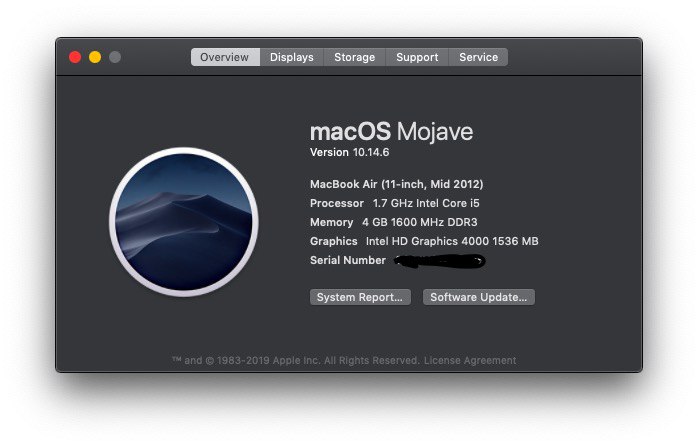Click the Processor label
This screenshot has height=446, width=698.
(x=337, y=203)
